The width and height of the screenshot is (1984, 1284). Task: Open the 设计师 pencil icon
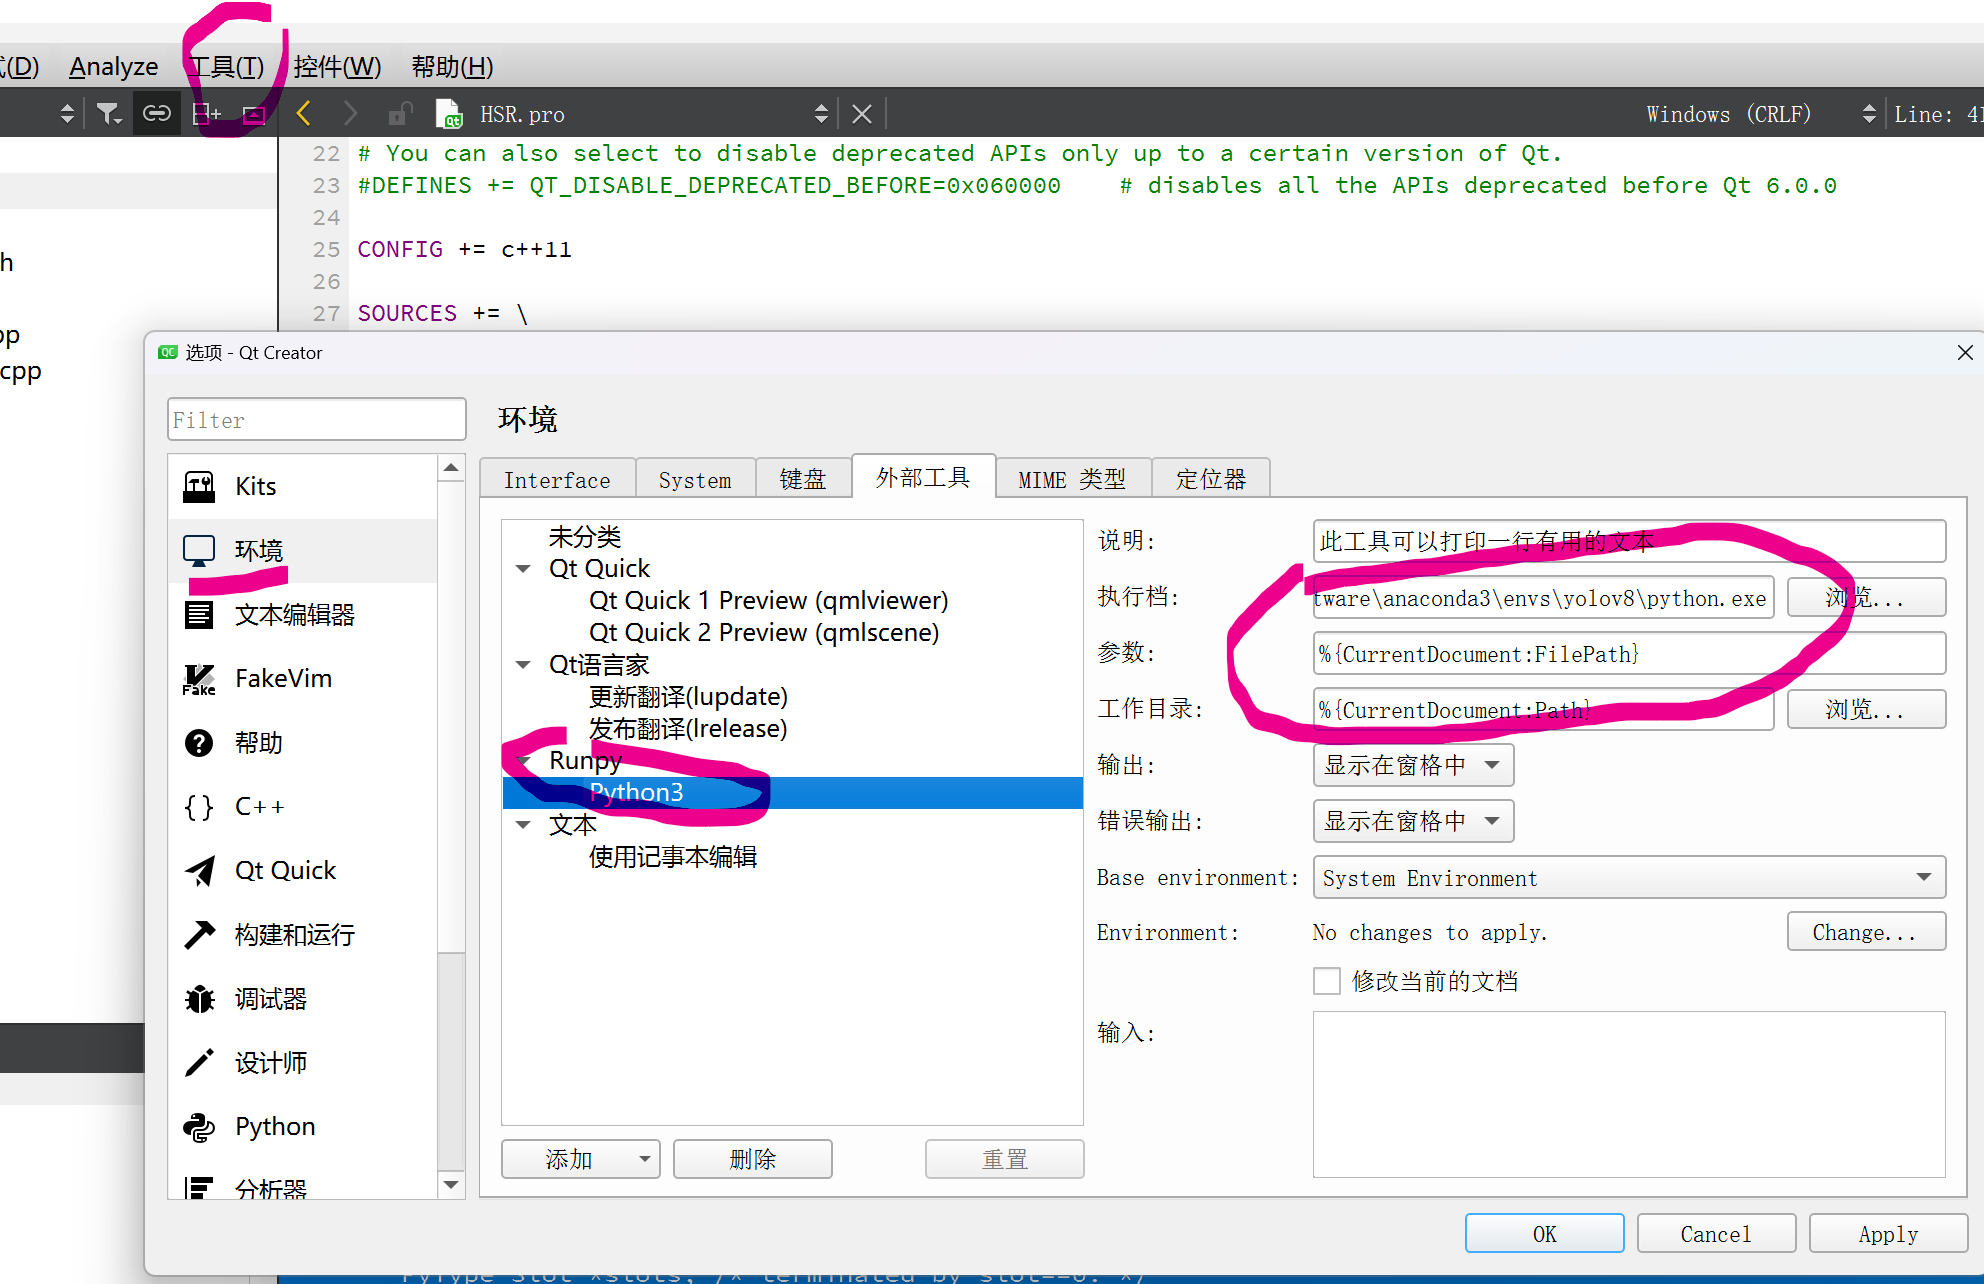pos(199,1063)
